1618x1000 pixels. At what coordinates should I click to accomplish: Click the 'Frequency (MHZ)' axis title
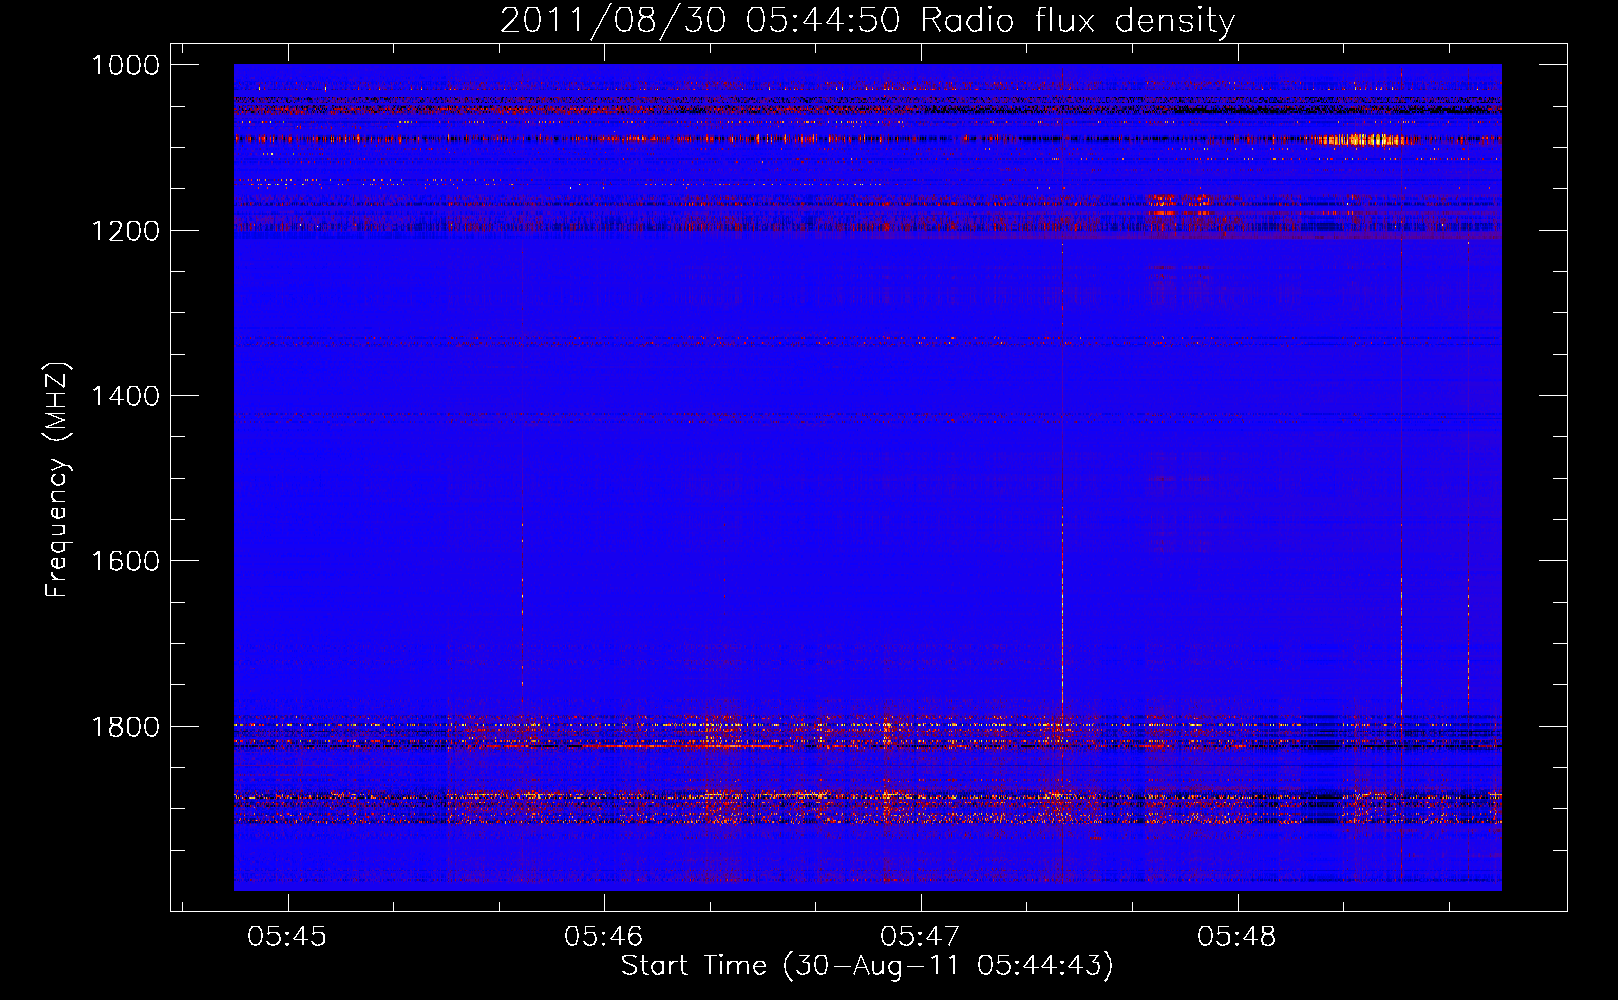(x=58, y=480)
